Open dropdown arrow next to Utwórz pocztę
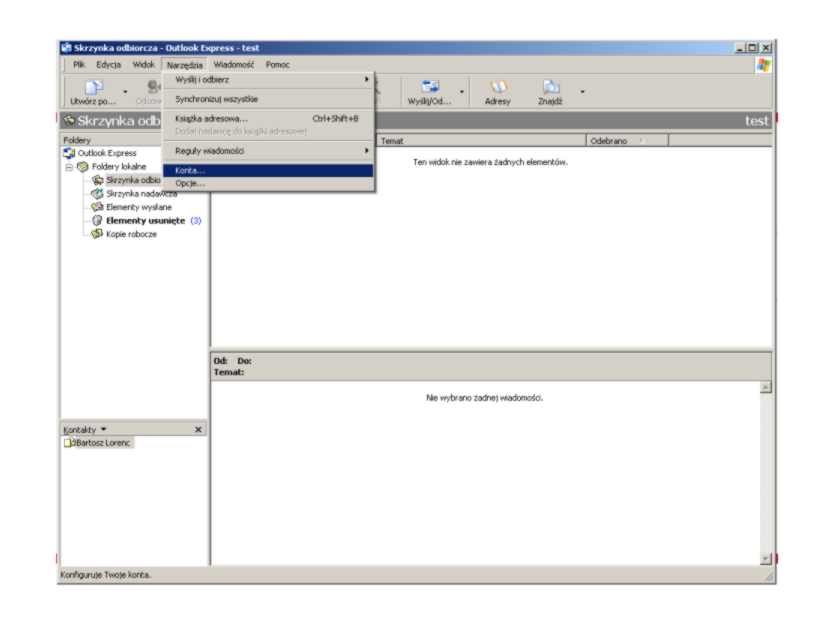This screenshot has height=625, width=833. 125,93
